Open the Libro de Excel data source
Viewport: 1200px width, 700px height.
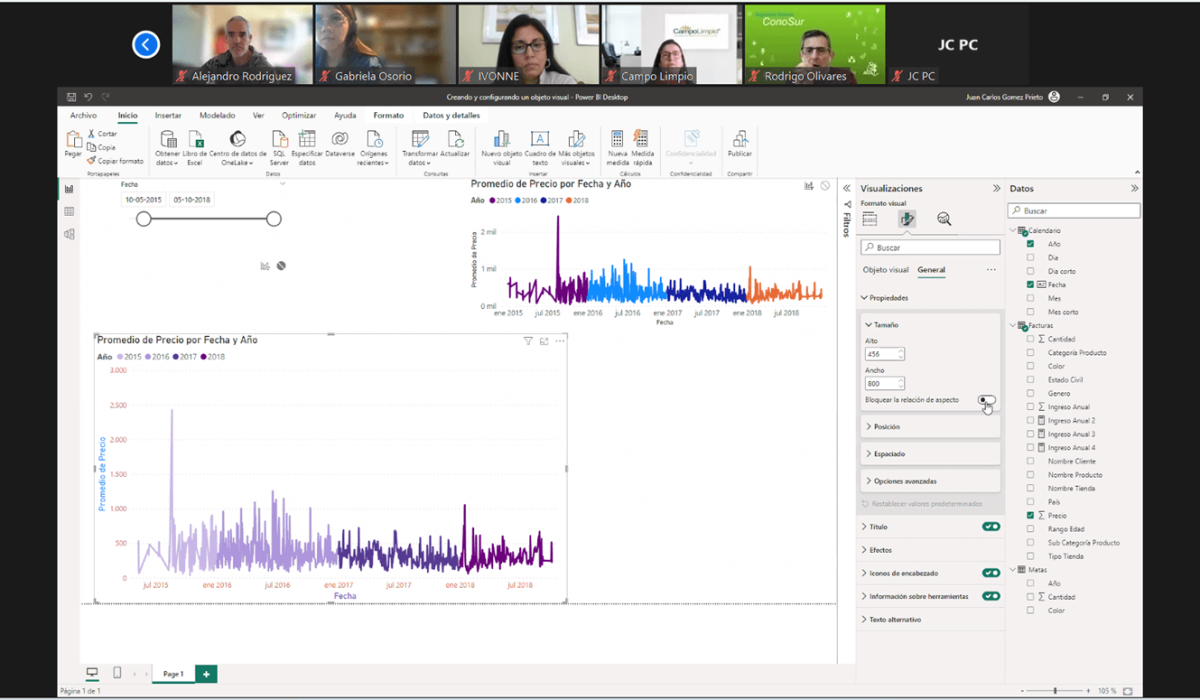[x=194, y=140]
